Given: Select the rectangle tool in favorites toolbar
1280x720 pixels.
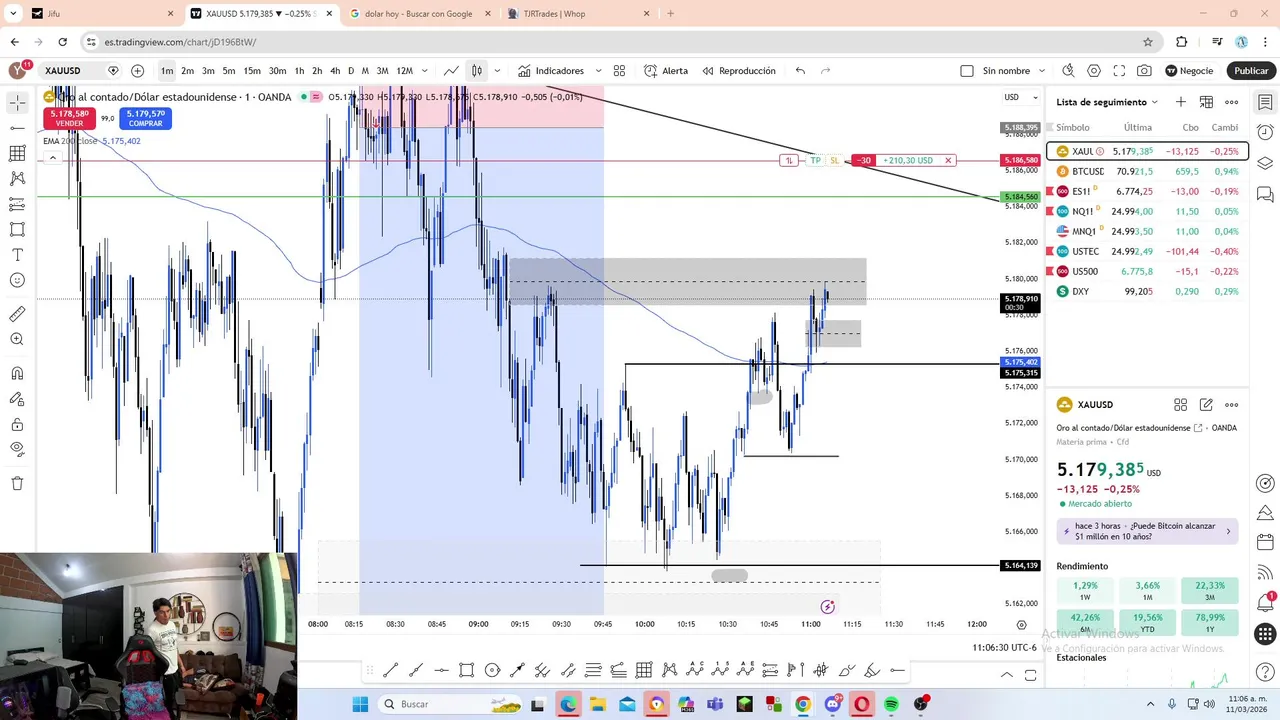Looking at the screenshot, I should coord(466,670).
